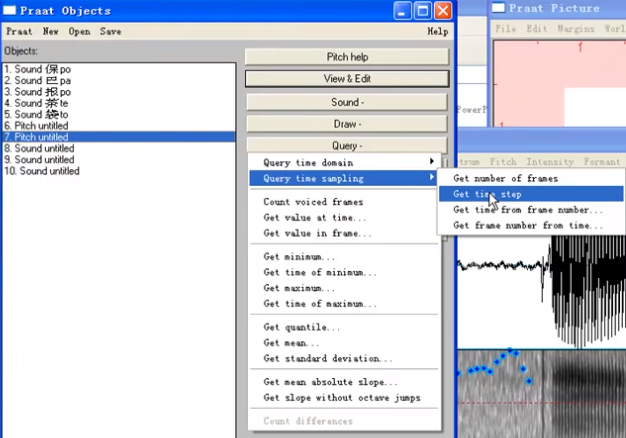
Task: Select Get value at time...
Action: click(x=345, y=218)
